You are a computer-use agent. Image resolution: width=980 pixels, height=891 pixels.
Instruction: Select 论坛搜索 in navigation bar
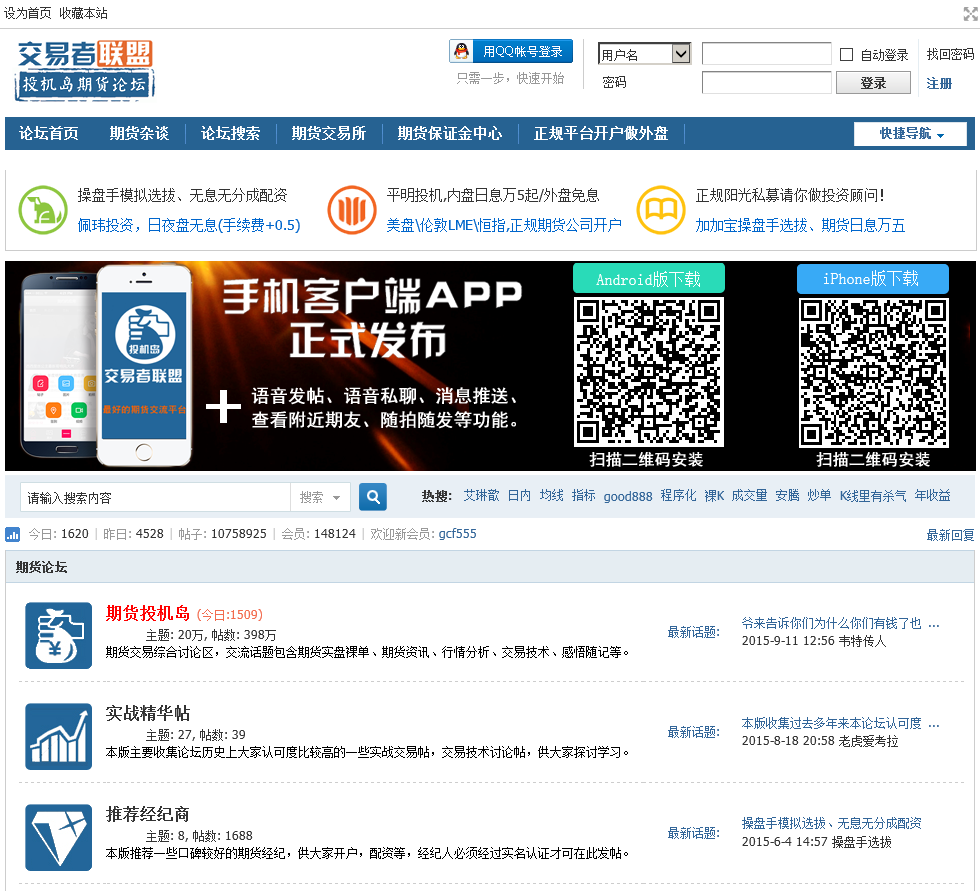(230, 133)
